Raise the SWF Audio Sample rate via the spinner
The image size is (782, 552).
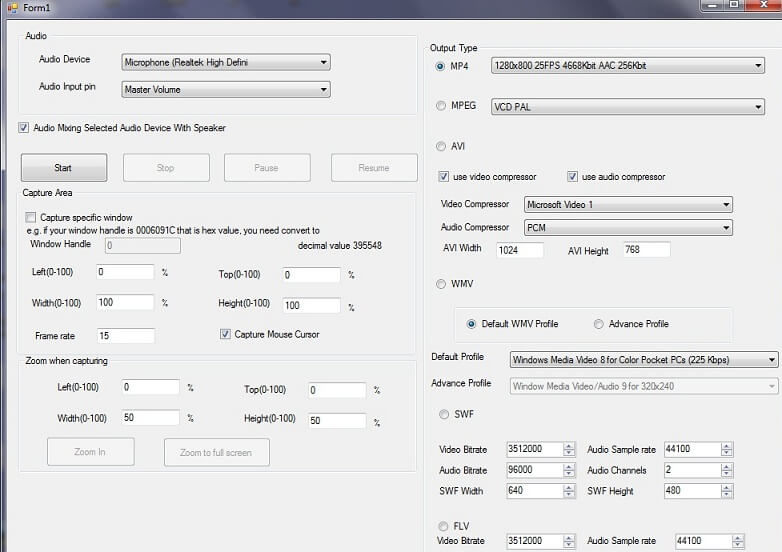click(x=727, y=446)
